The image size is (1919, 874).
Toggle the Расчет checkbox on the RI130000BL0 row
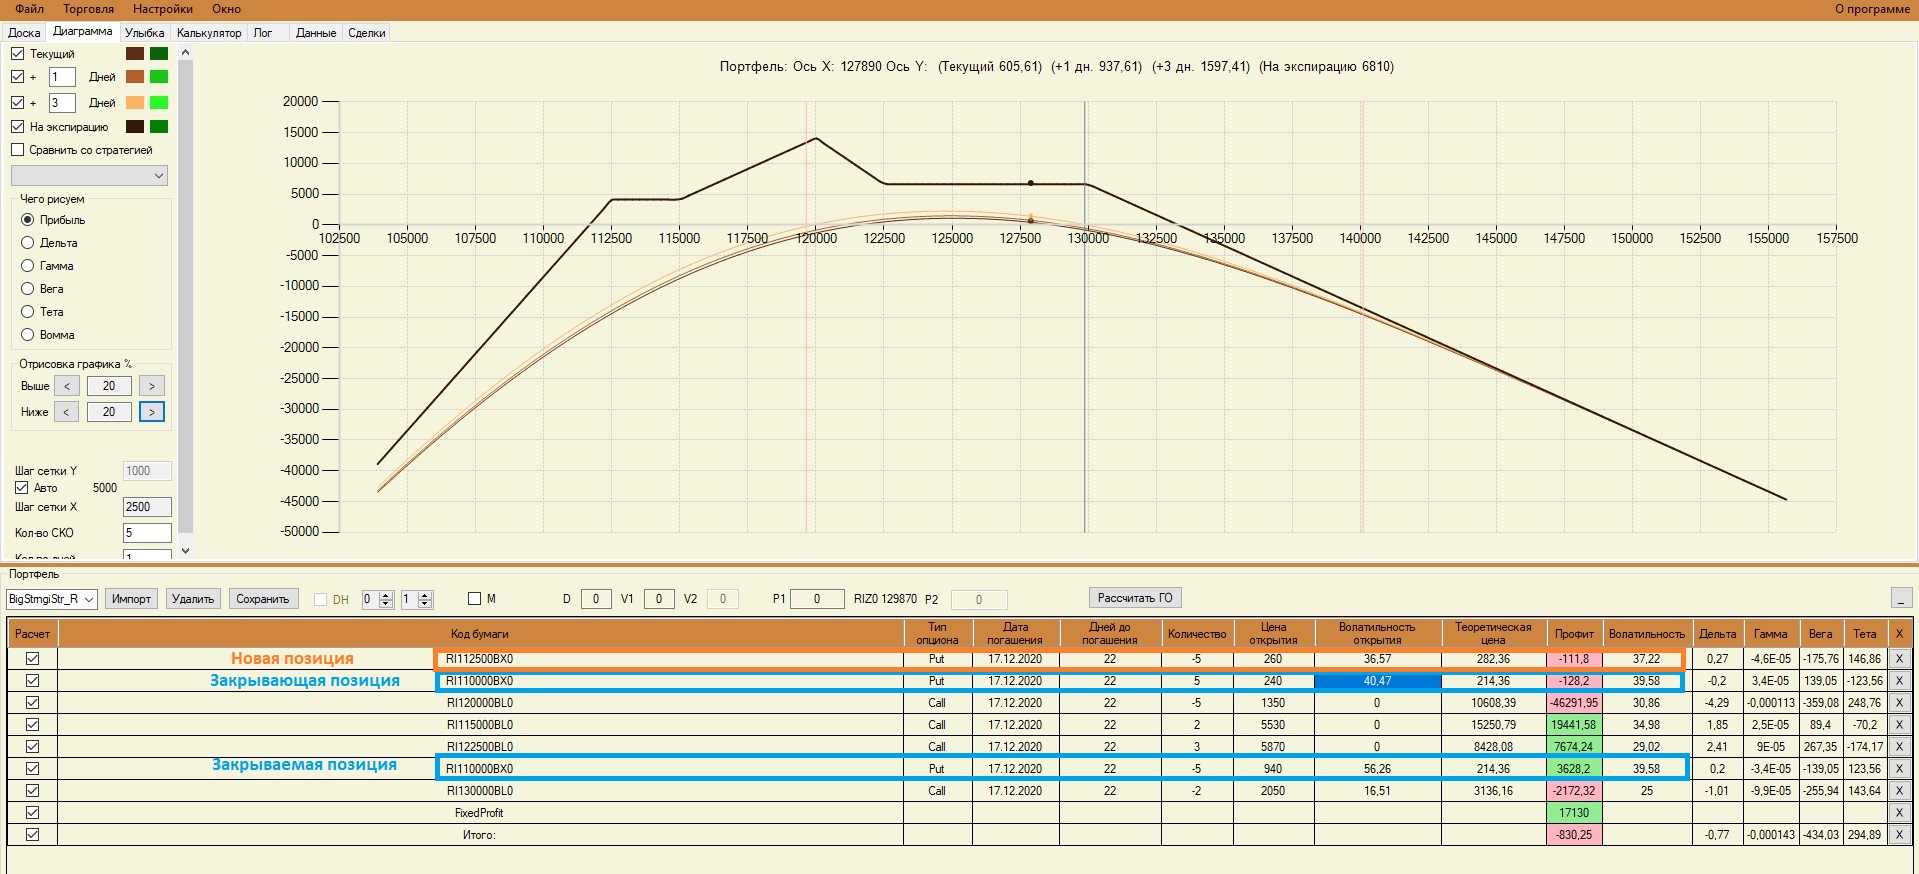coord(32,791)
